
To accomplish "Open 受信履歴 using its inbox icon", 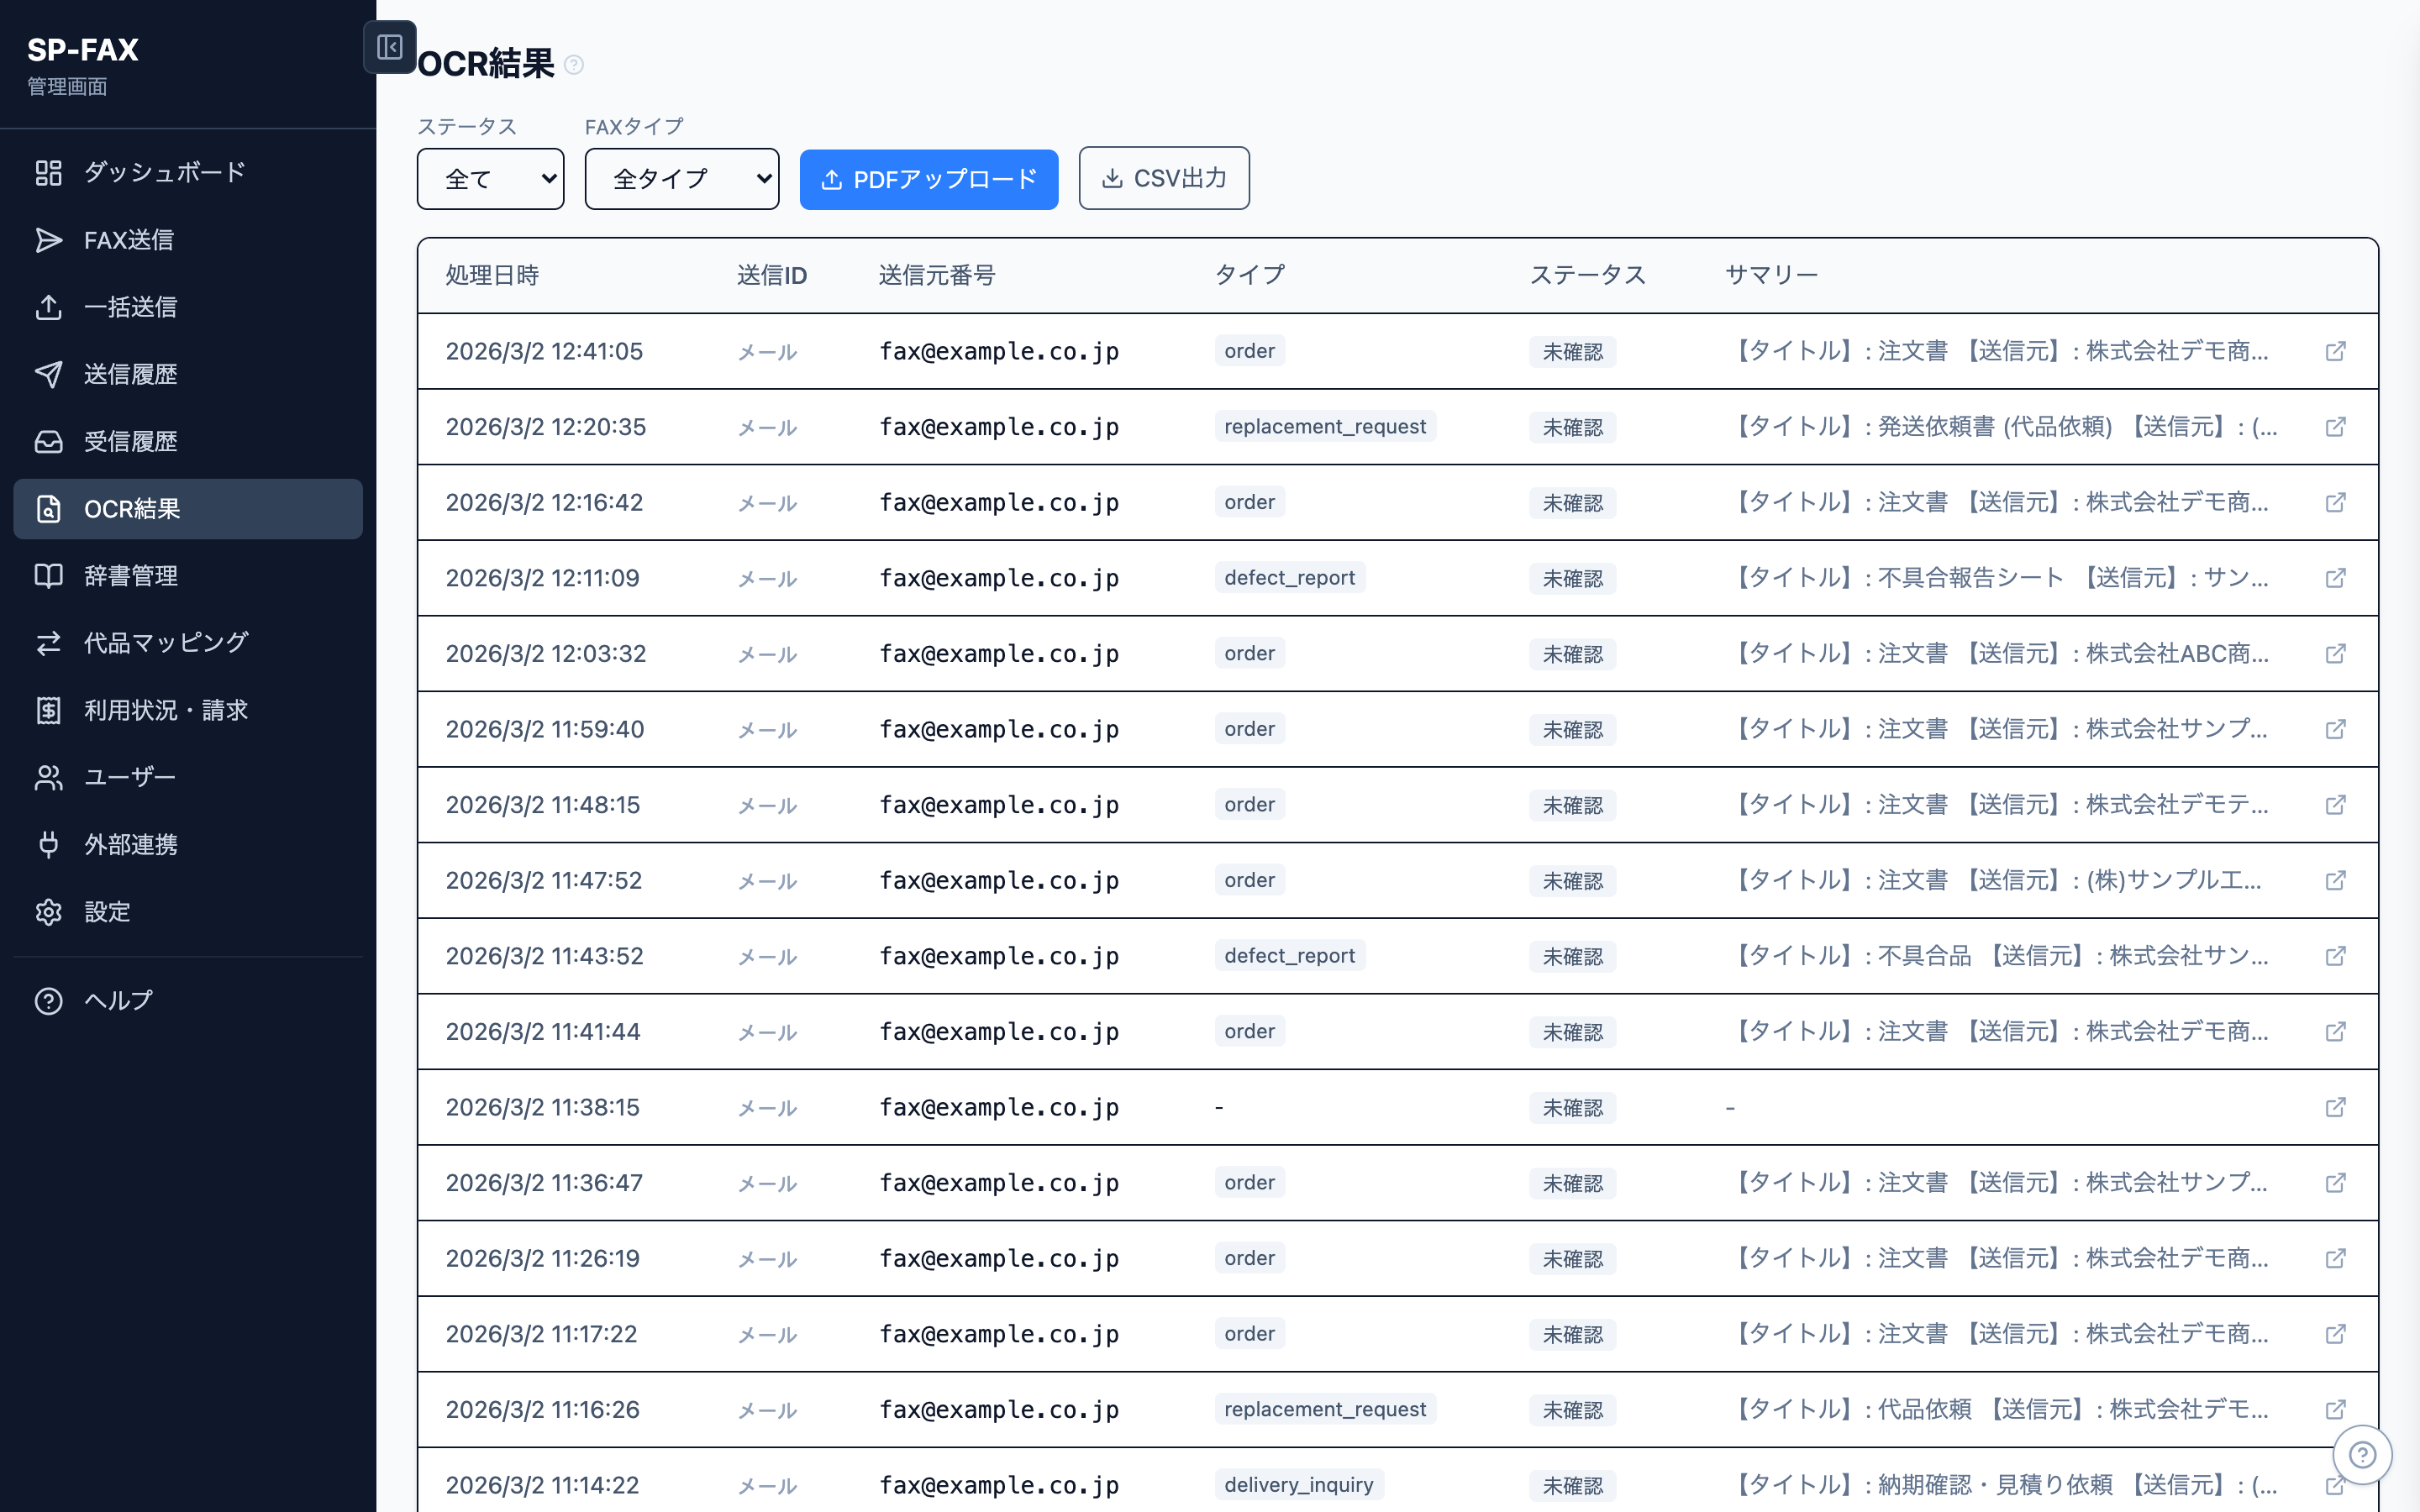I will coord(48,441).
